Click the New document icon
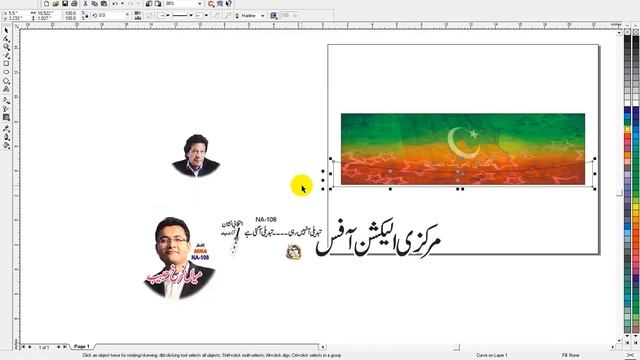This screenshot has width=640, height=360. coord(46,4)
